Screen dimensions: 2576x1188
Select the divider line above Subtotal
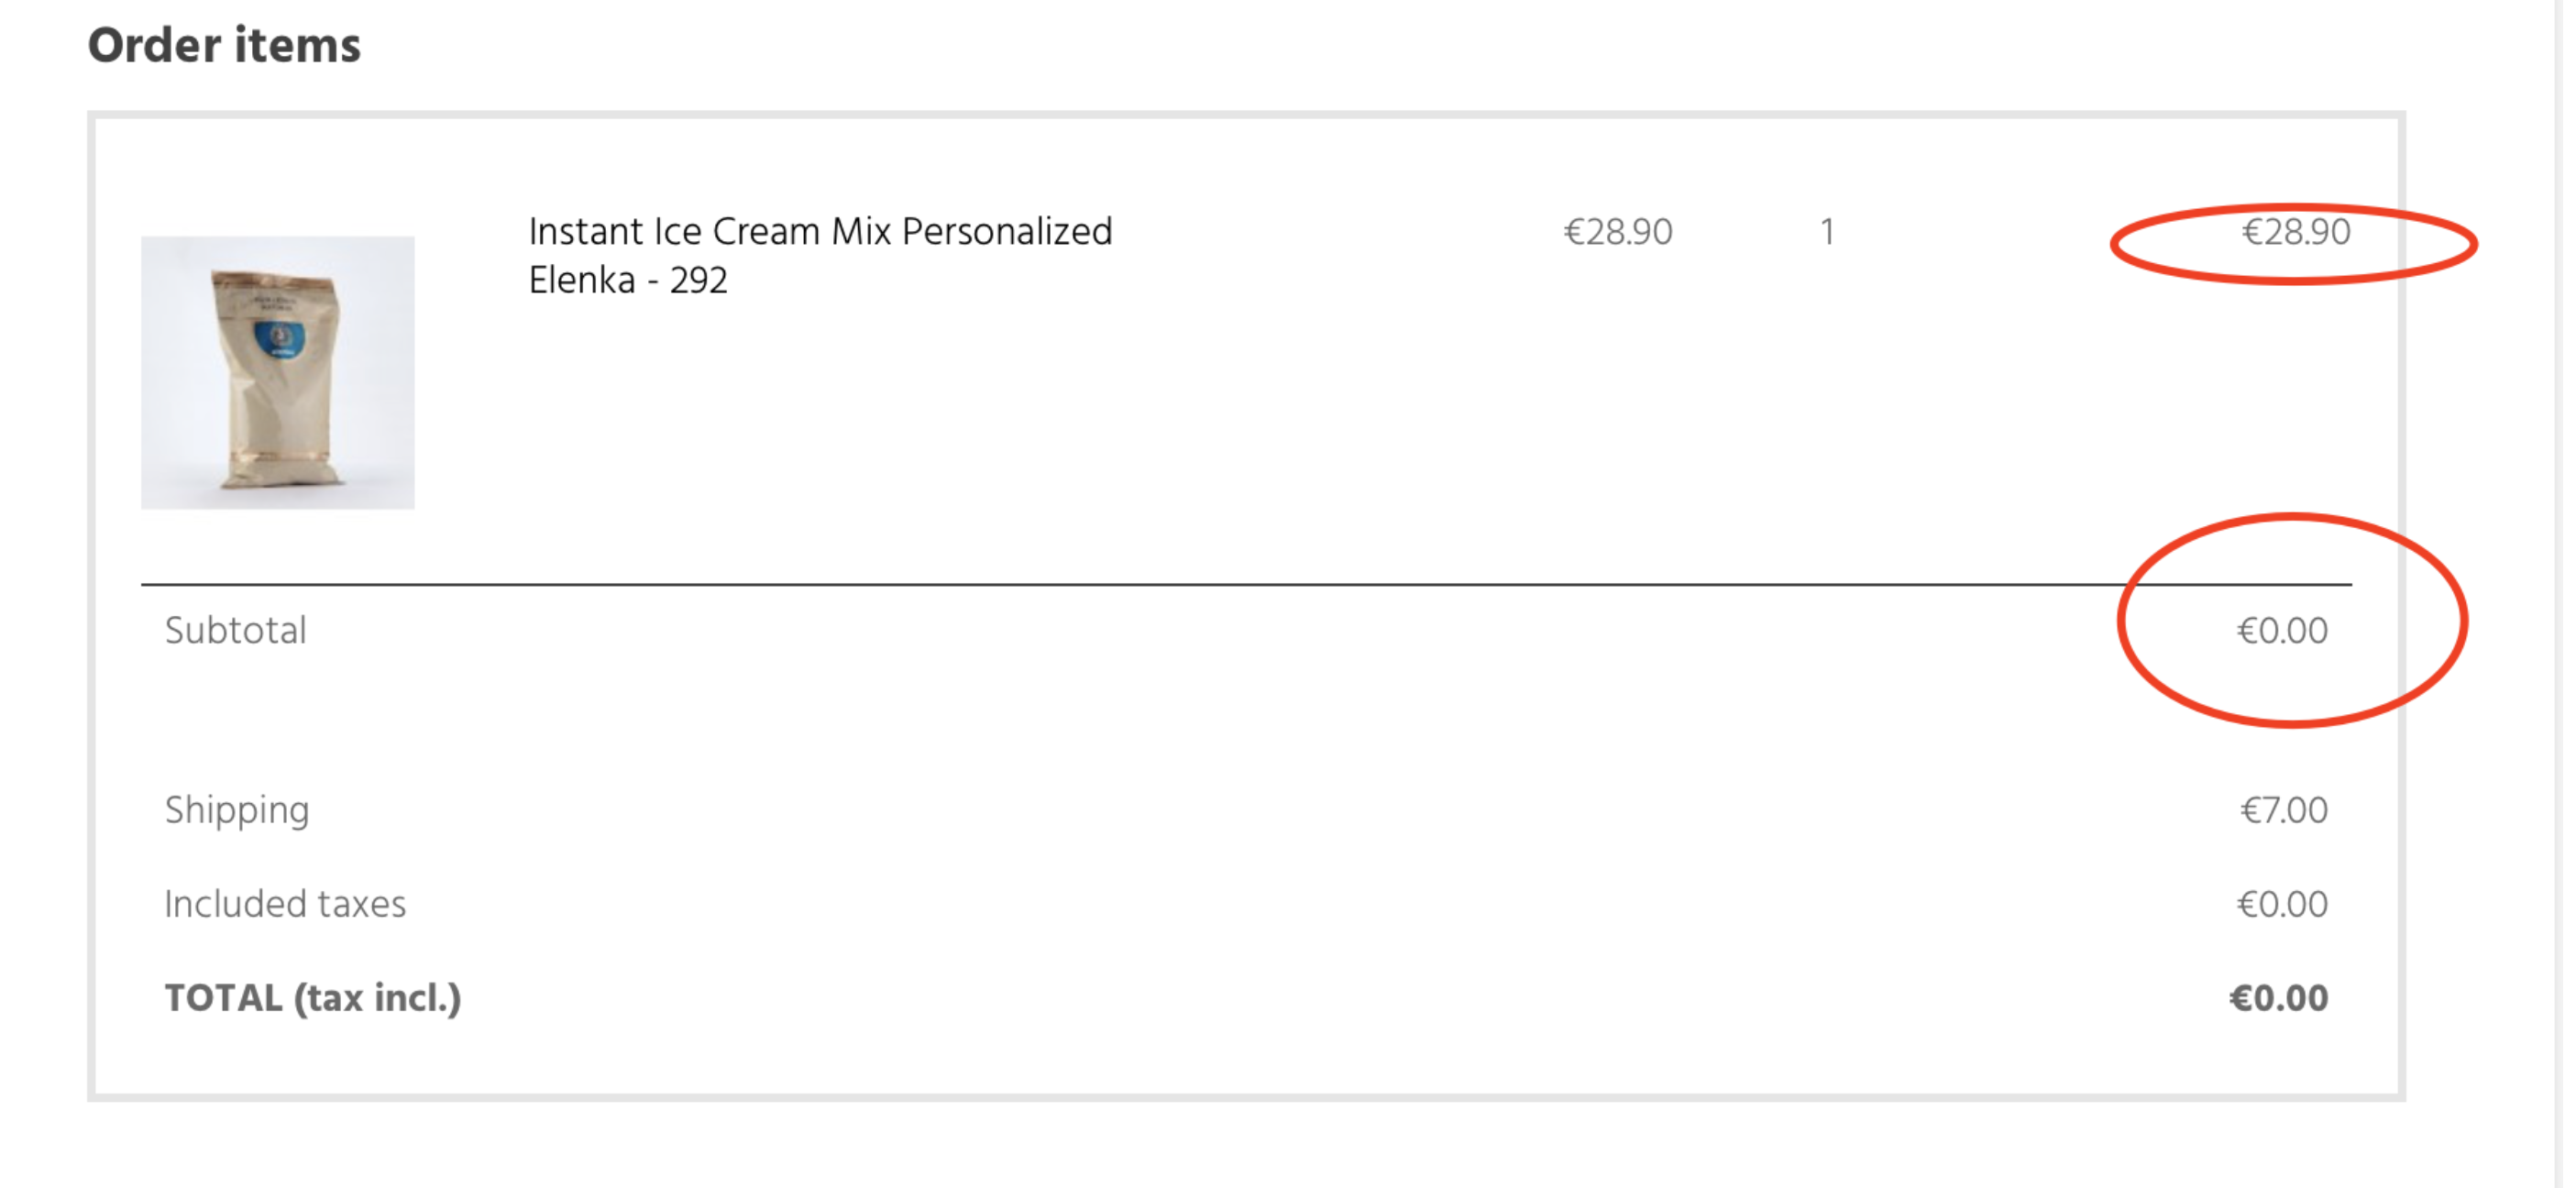pyautogui.click(x=1246, y=584)
